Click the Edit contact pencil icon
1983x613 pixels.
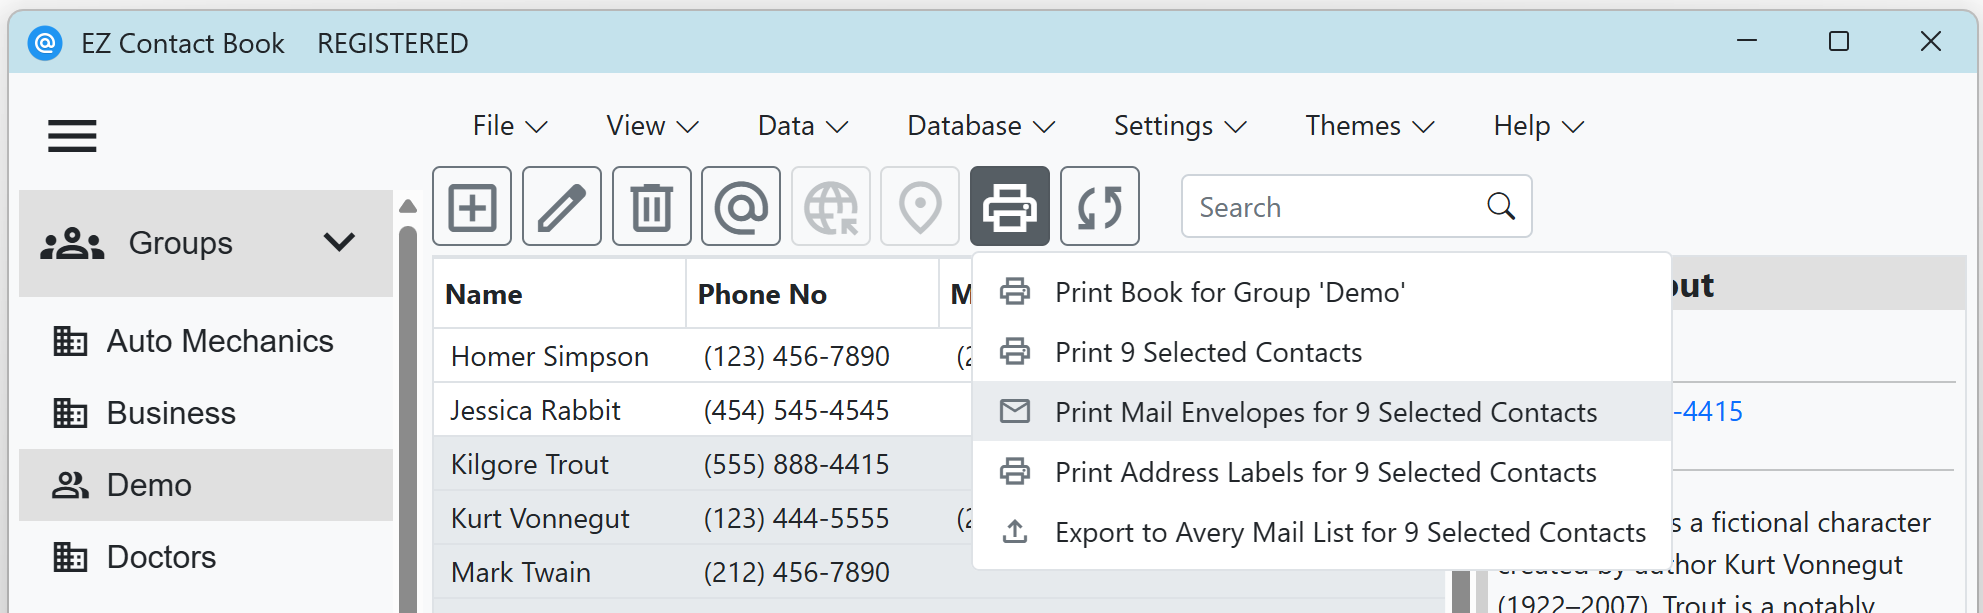point(562,207)
